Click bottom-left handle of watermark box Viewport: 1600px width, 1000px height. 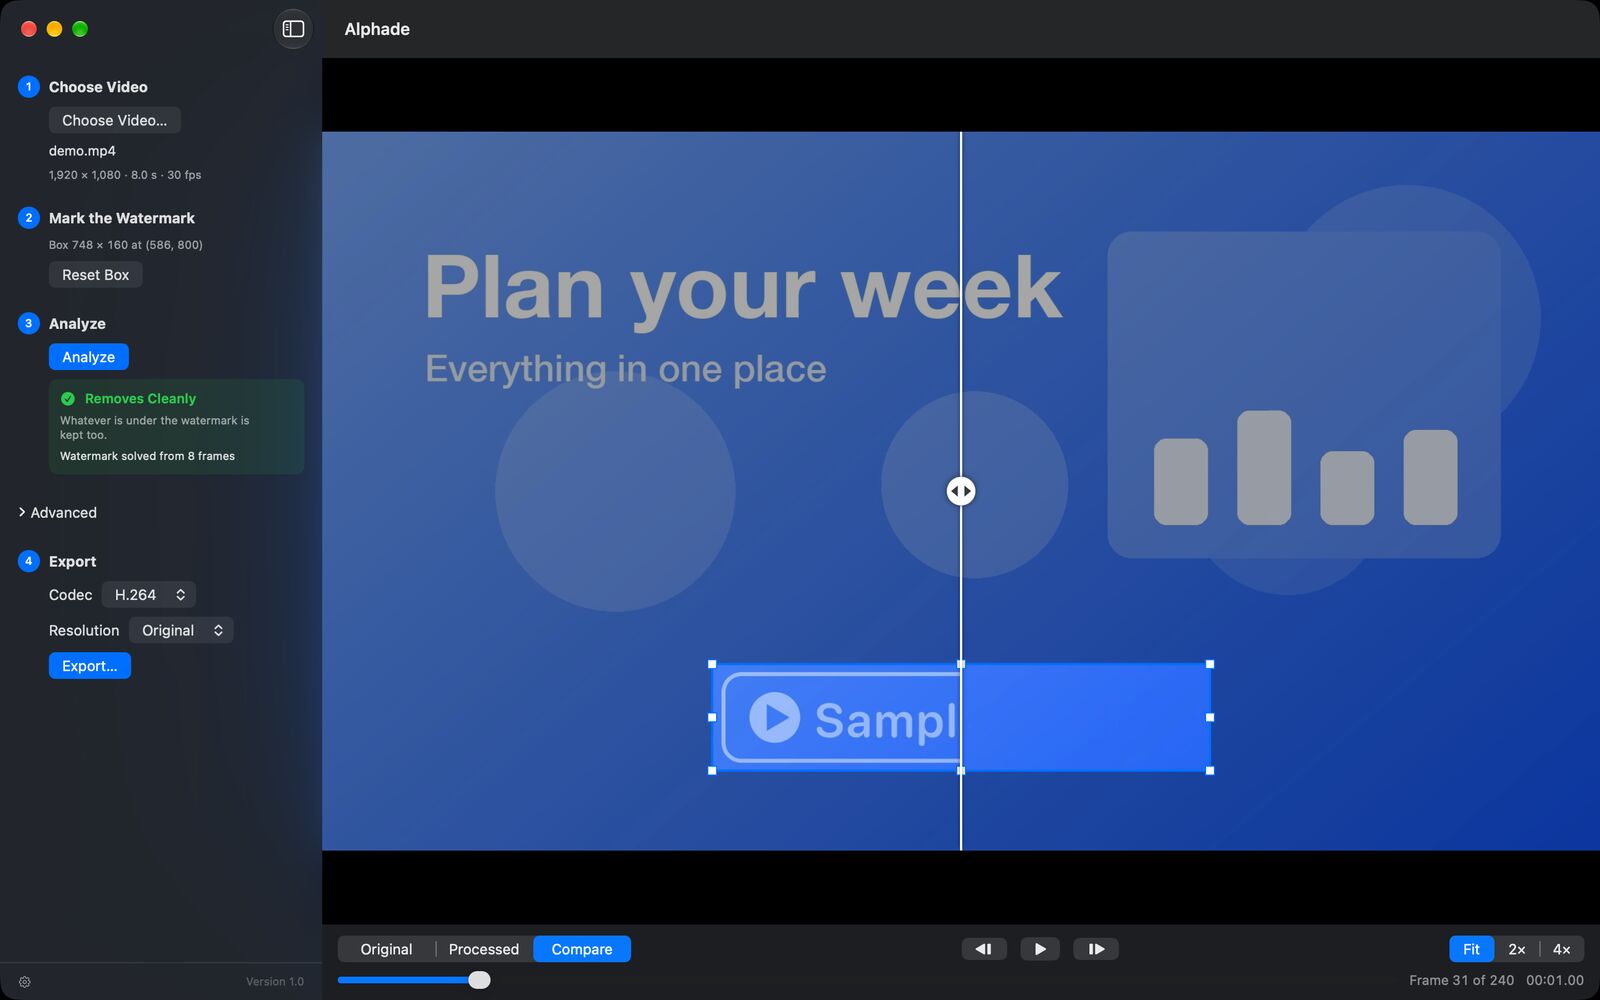(712, 771)
